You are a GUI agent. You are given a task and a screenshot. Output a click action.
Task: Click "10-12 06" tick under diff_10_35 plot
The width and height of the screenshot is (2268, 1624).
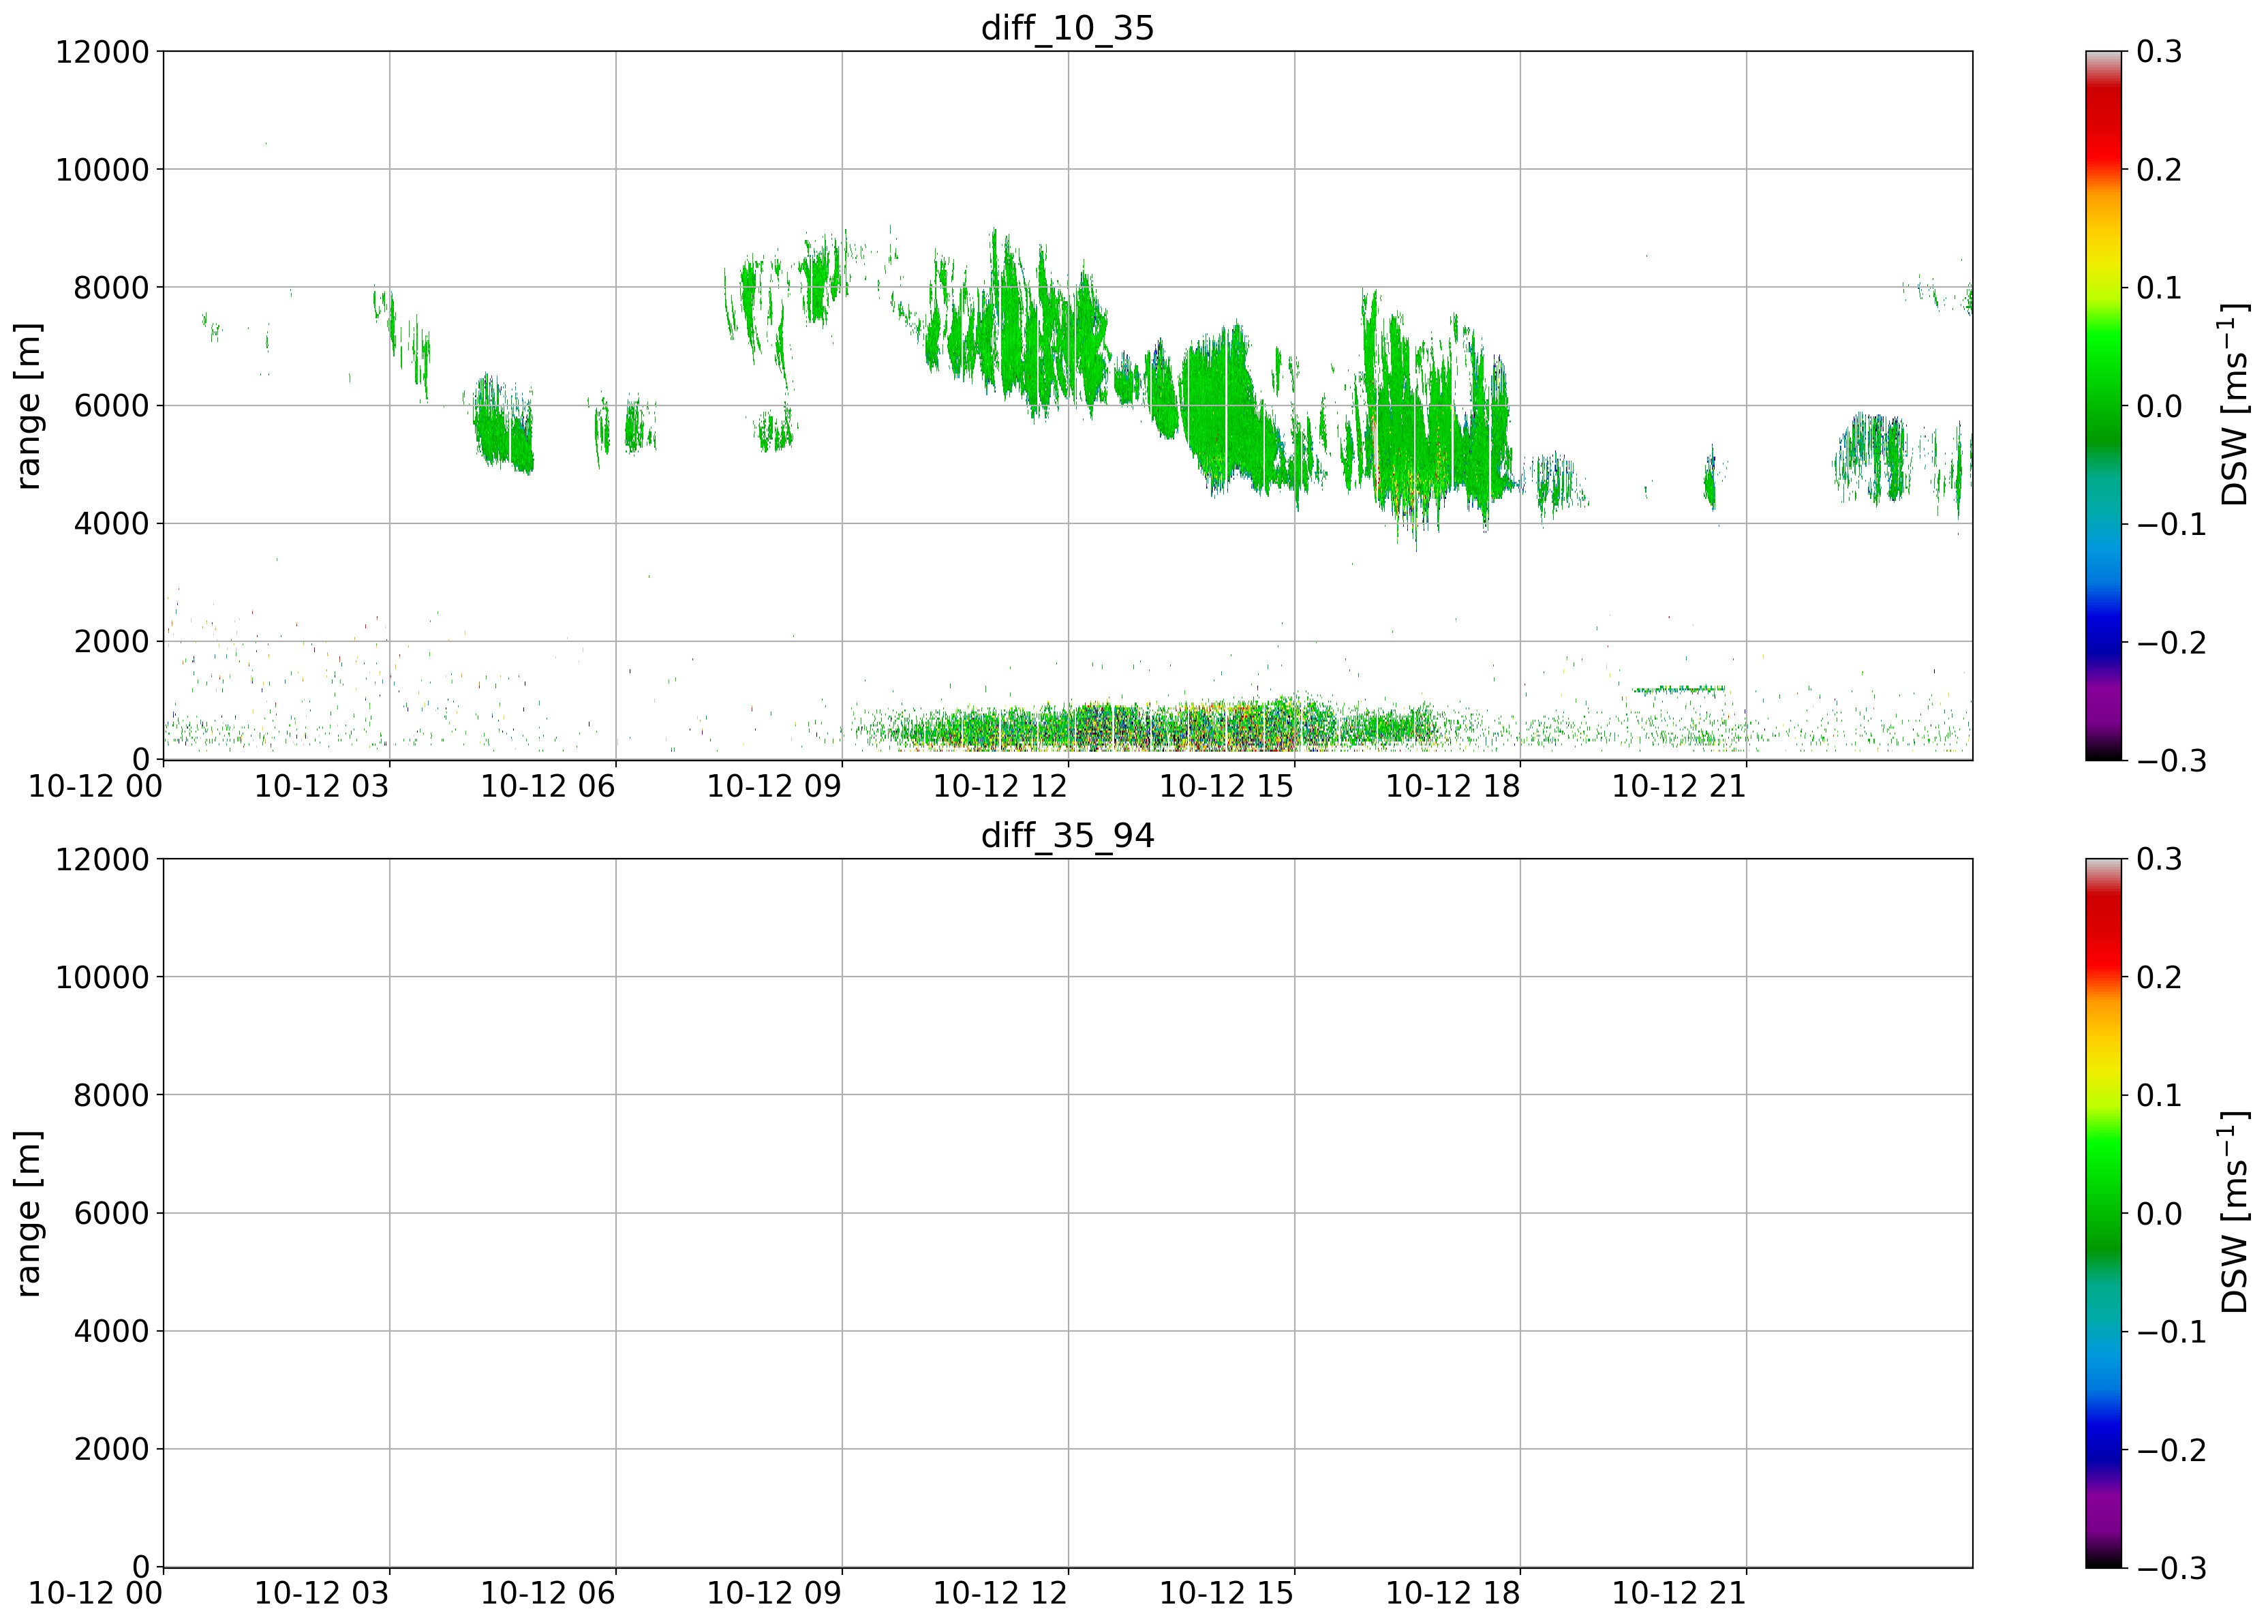[x=548, y=787]
